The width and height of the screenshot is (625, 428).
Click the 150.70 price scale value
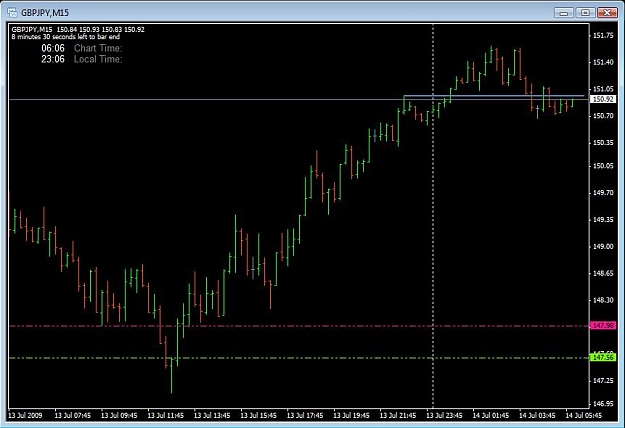coord(603,116)
